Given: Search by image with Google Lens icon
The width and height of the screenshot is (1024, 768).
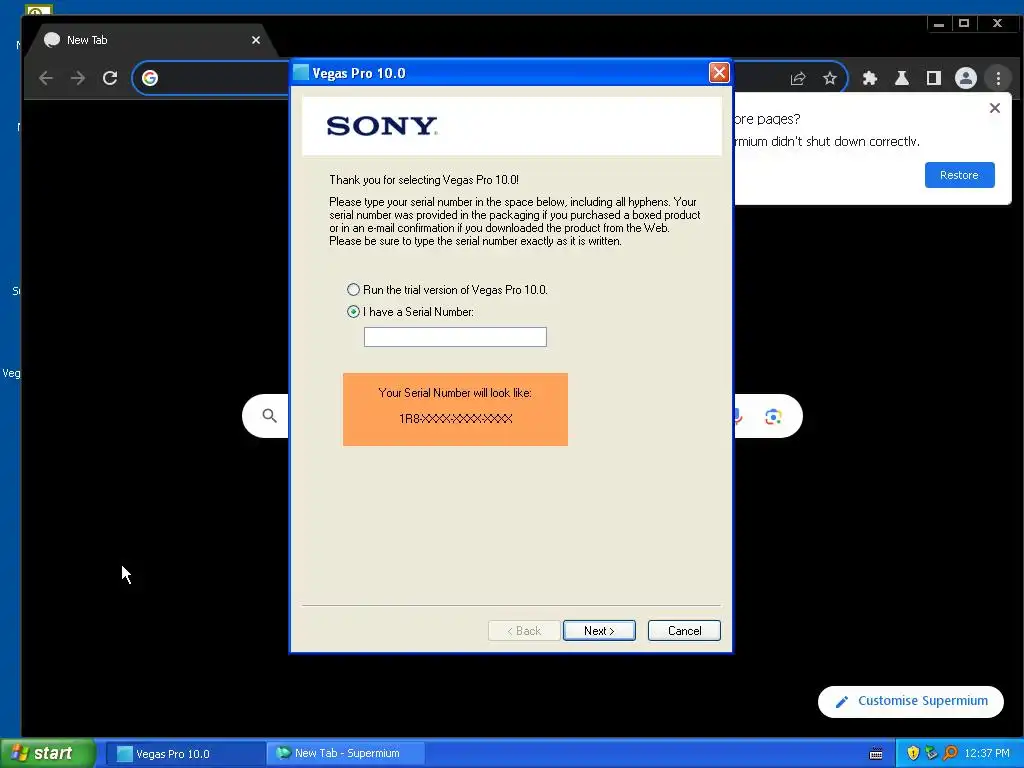Looking at the screenshot, I should tap(773, 416).
